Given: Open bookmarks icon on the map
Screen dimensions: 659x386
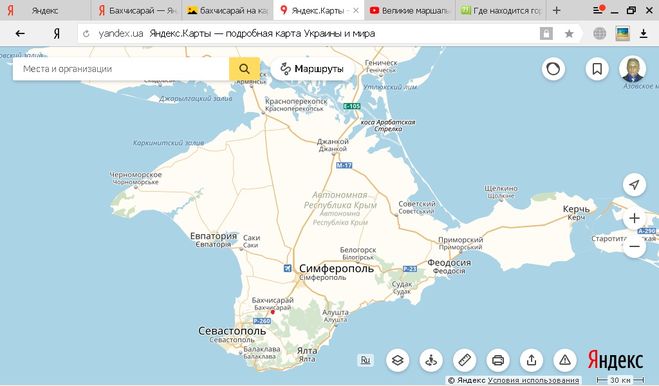Looking at the screenshot, I should [597, 69].
